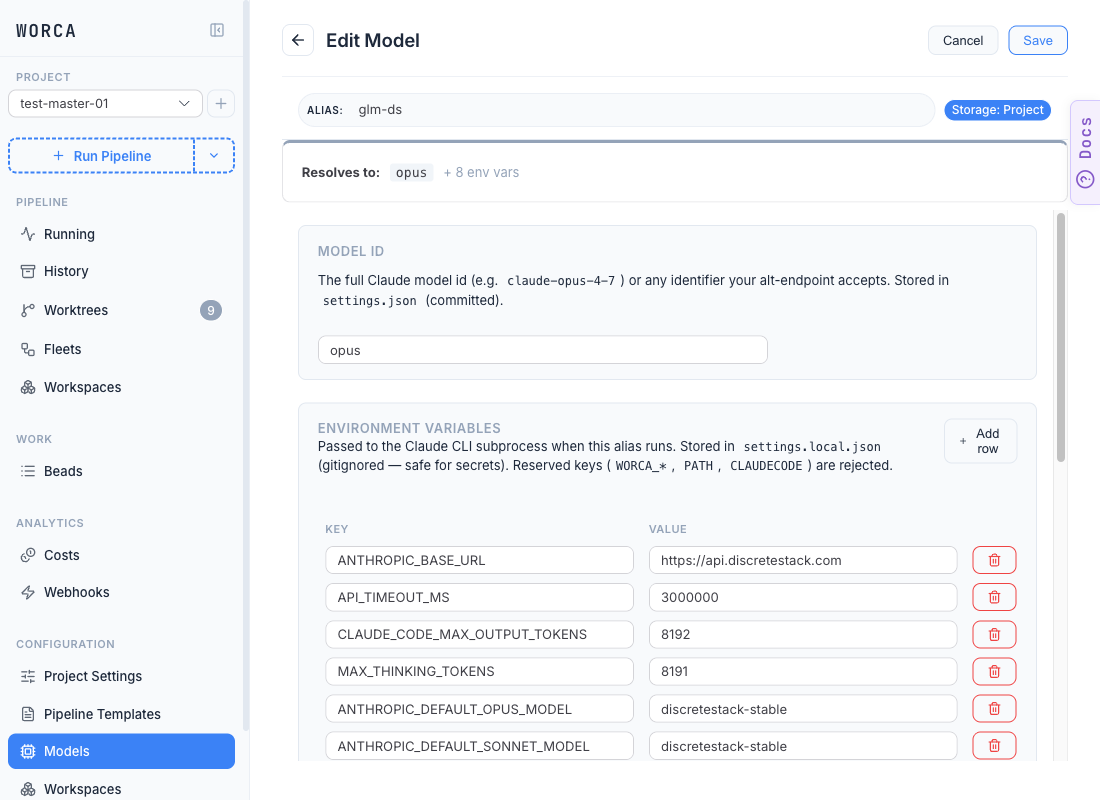Viewport: 1100px width, 800px height.
Task: Click the Storage: Project badge
Action: click(997, 110)
